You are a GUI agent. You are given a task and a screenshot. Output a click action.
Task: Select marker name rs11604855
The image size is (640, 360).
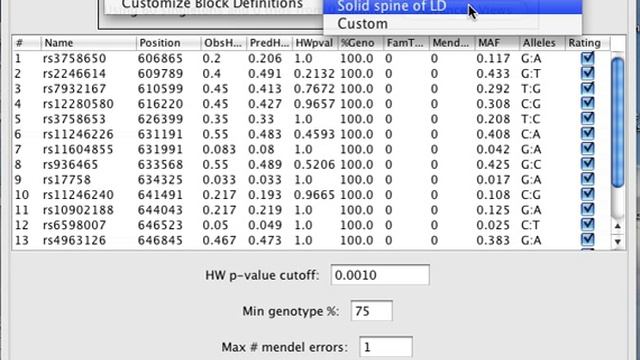[x=78, y=149]
